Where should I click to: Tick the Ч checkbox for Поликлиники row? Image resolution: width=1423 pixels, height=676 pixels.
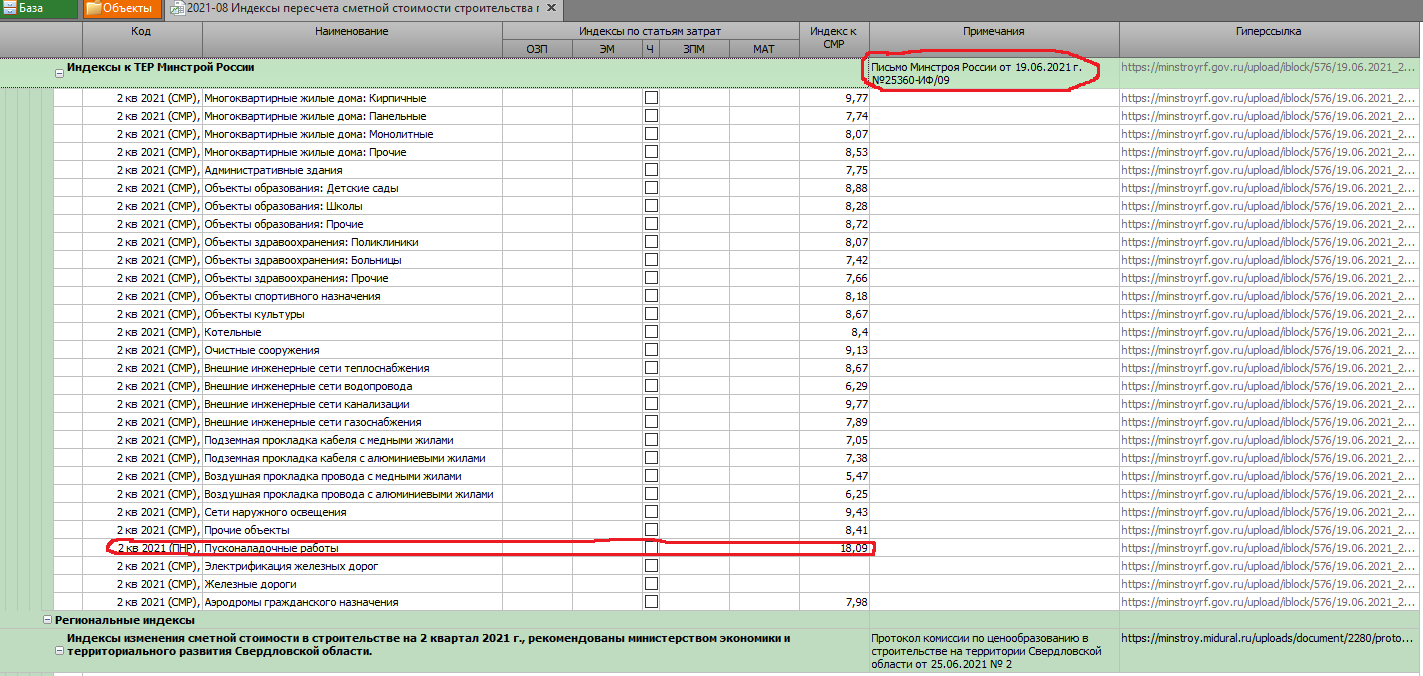coord(651,242)
